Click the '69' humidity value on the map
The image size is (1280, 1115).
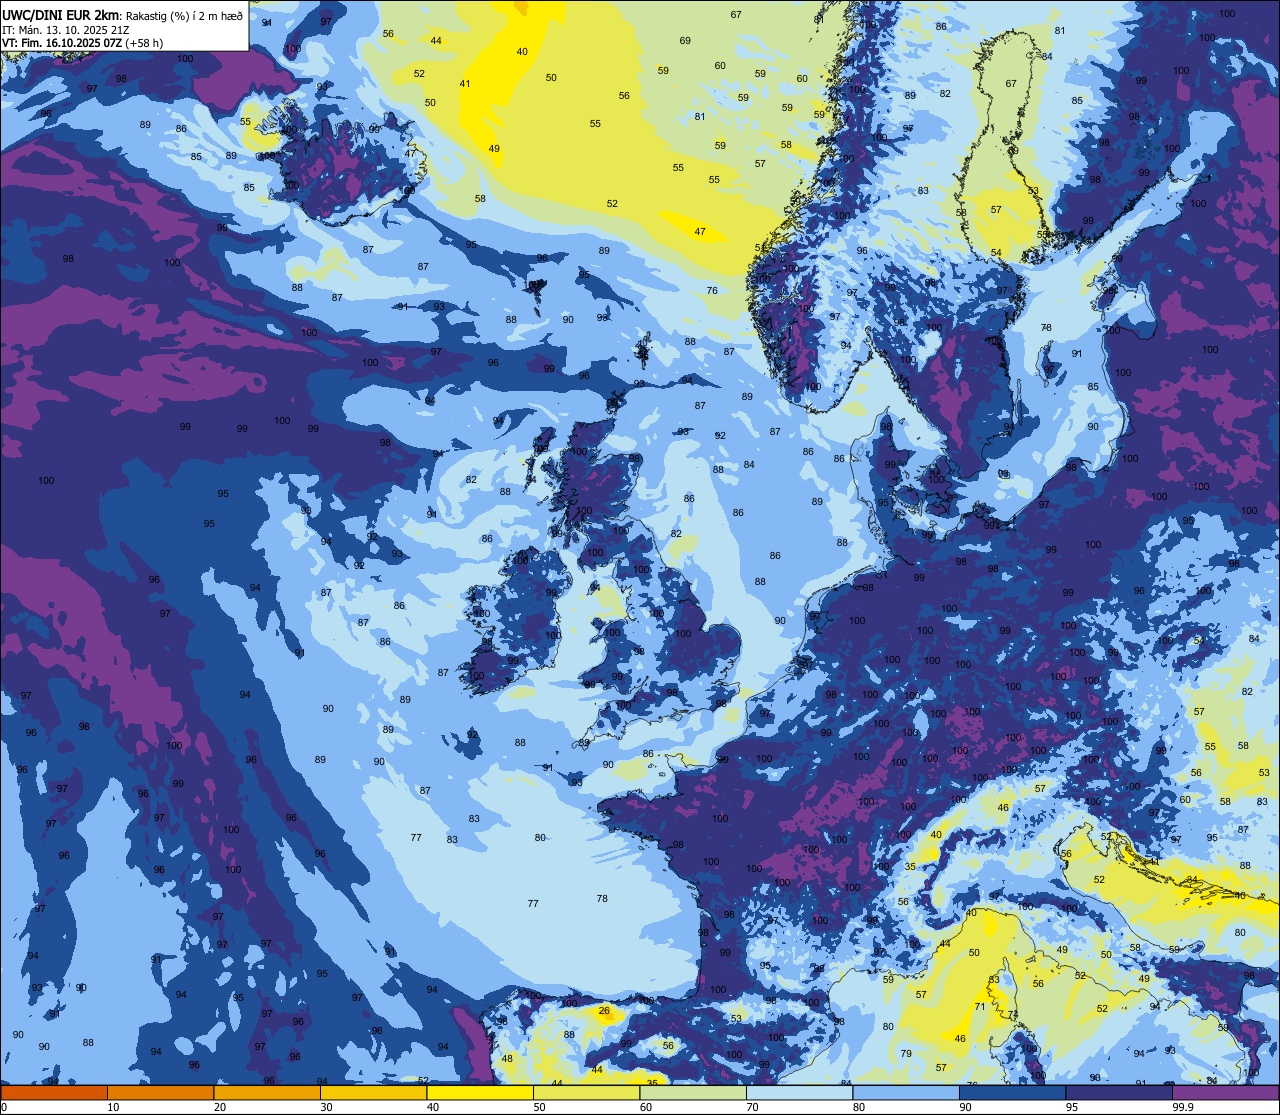click(685, 41)
